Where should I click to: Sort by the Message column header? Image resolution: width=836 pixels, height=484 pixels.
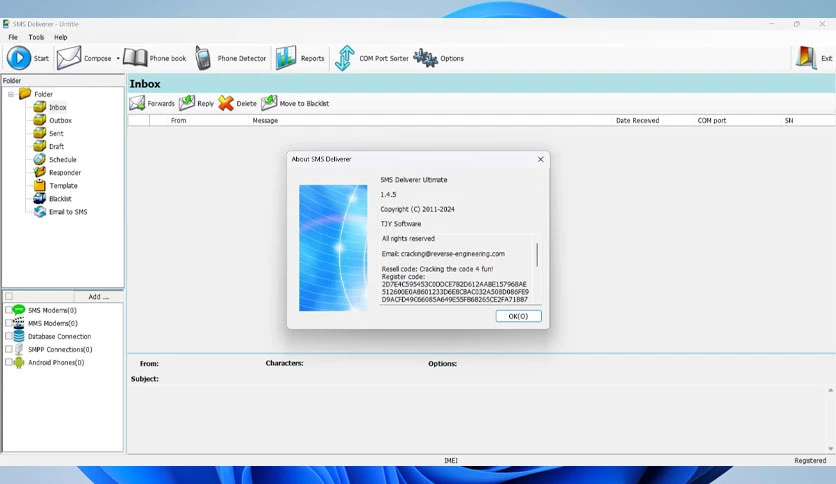tap(431, 120)
